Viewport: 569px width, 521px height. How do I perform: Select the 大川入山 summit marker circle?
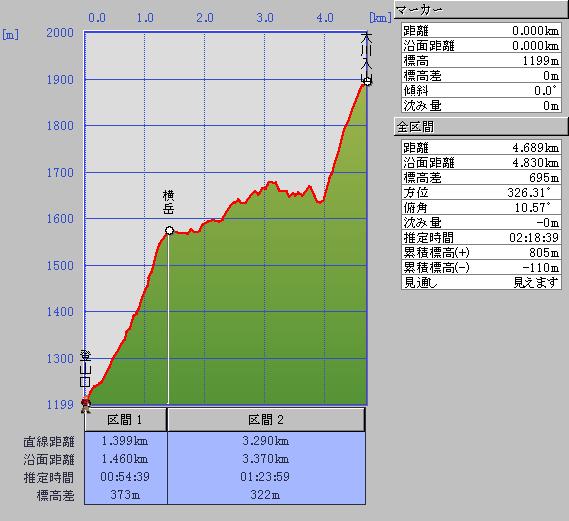(367, 81)
